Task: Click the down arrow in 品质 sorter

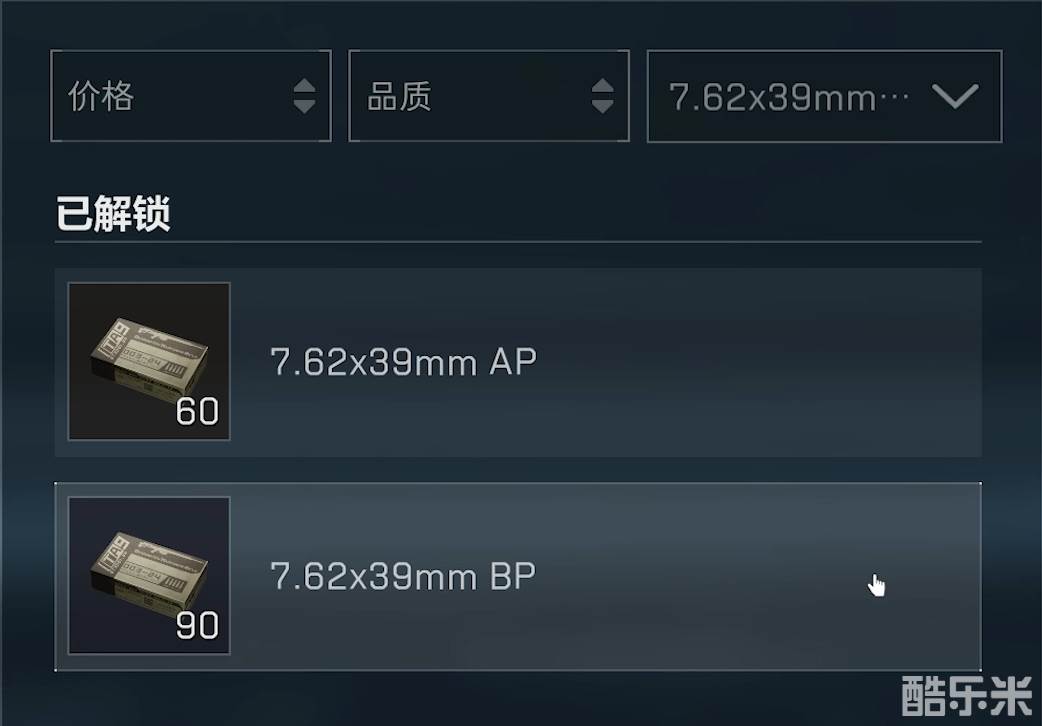Action: click(x=603, y=106)
